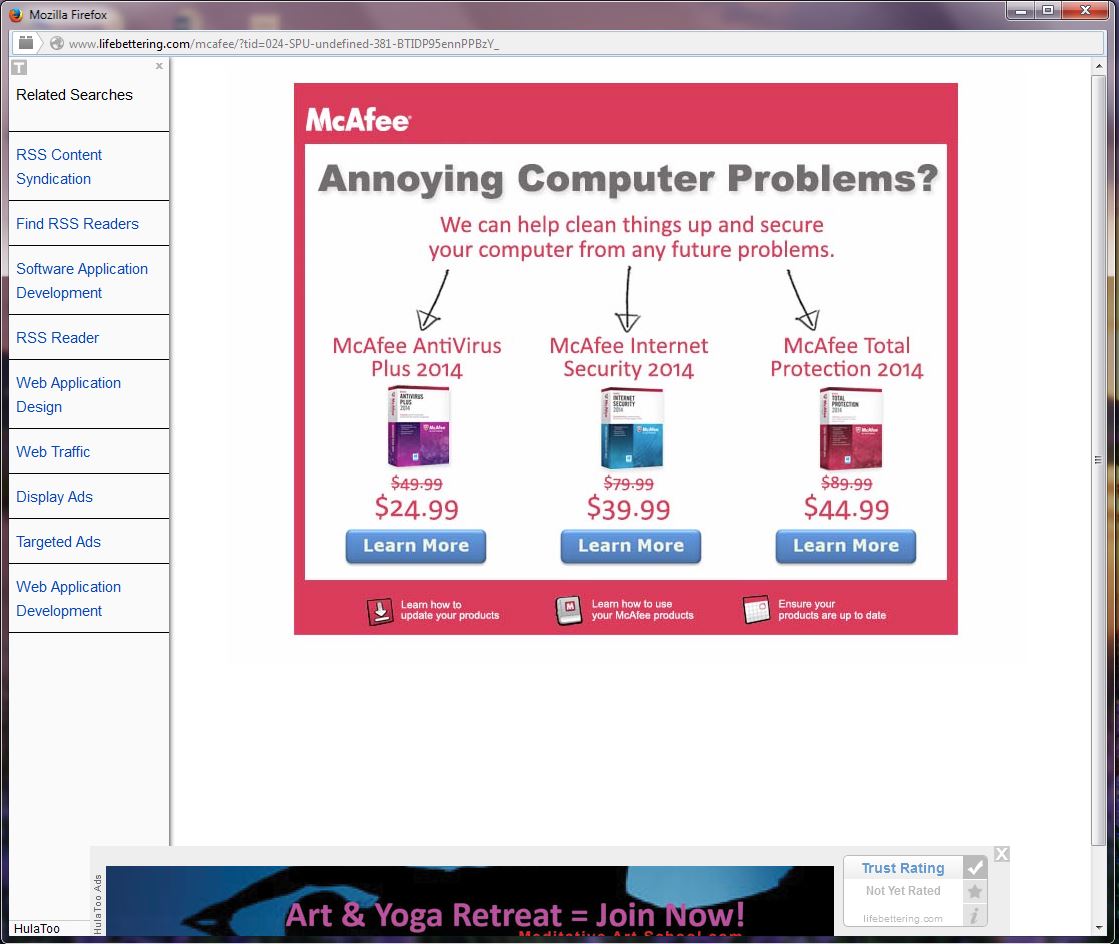
Task: Open the RSS Content Syndication link
Action: (x=59, y=167)
